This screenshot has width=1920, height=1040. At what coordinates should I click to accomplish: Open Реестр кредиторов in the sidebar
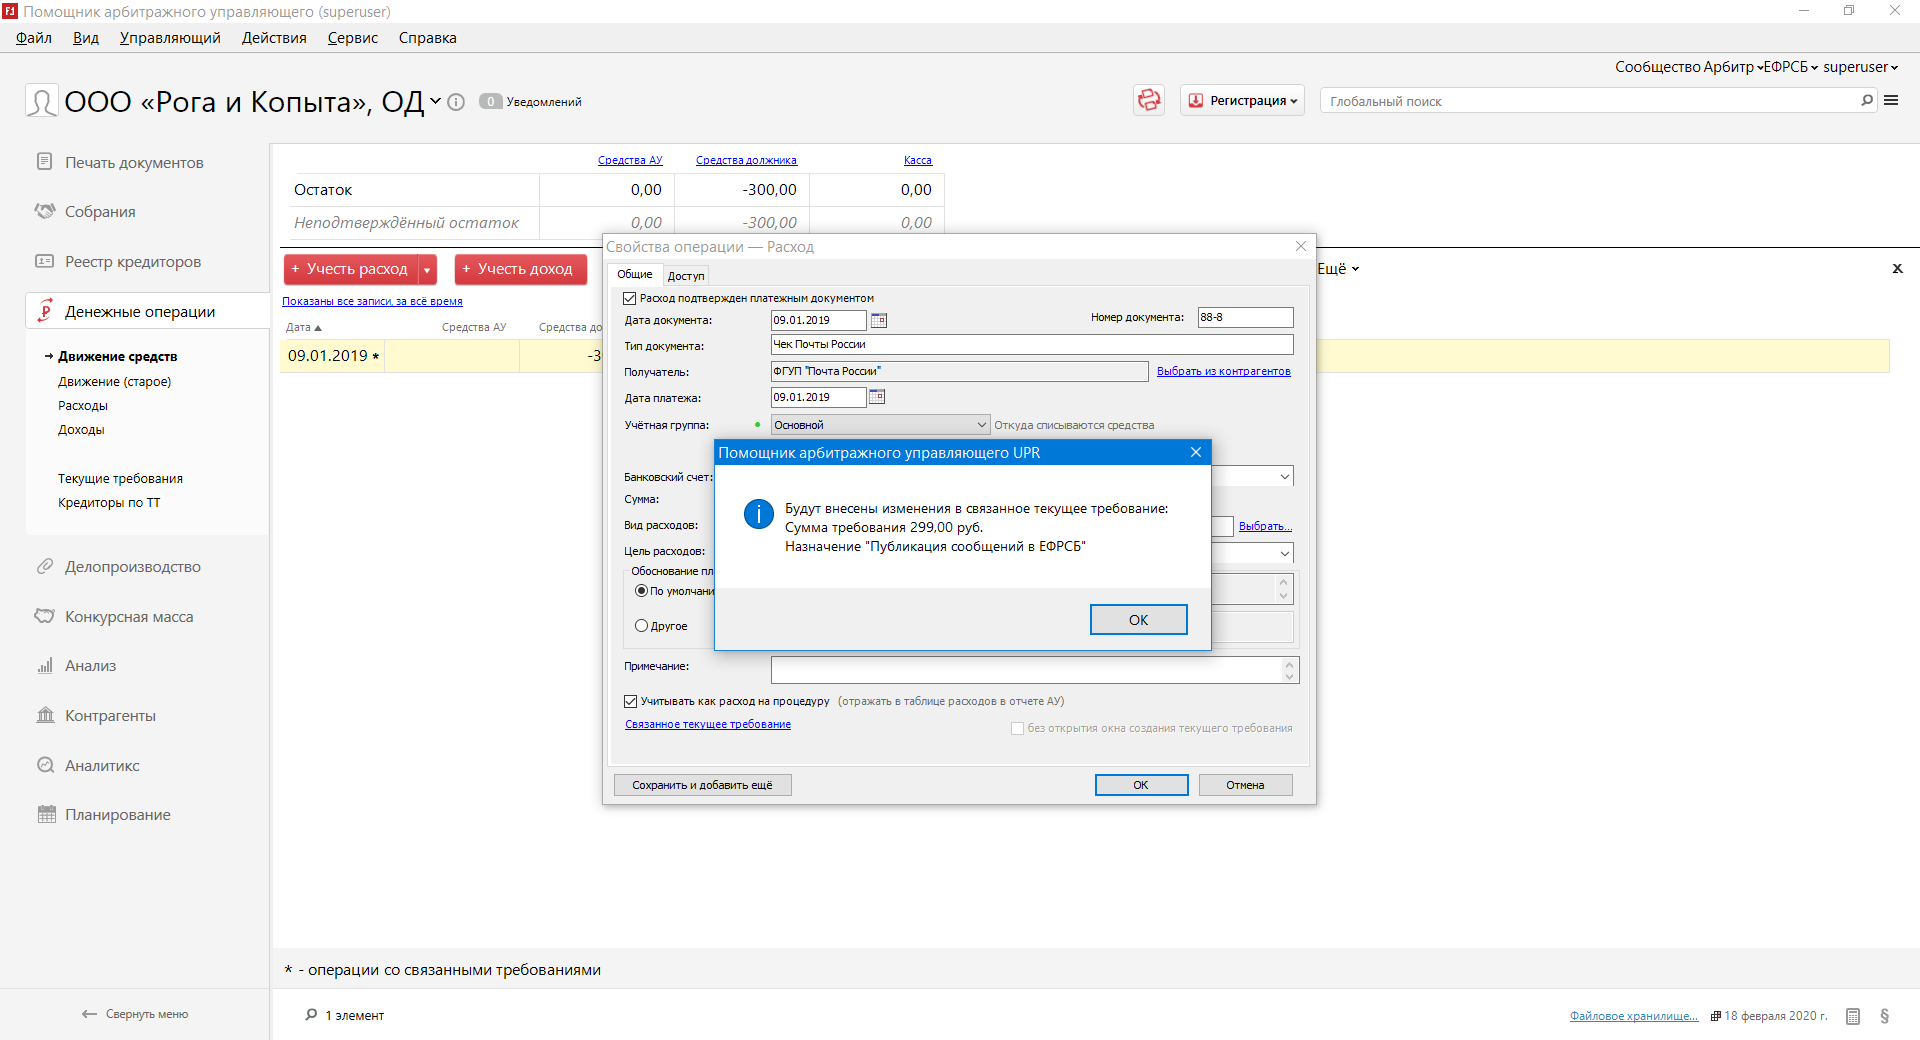[132, 262]
